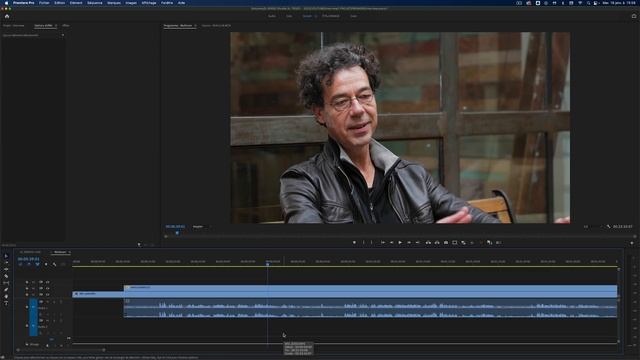The width and height of the screenshot is (640, 360).
Task: Step back one frame
Action: [x=391, y=242]
